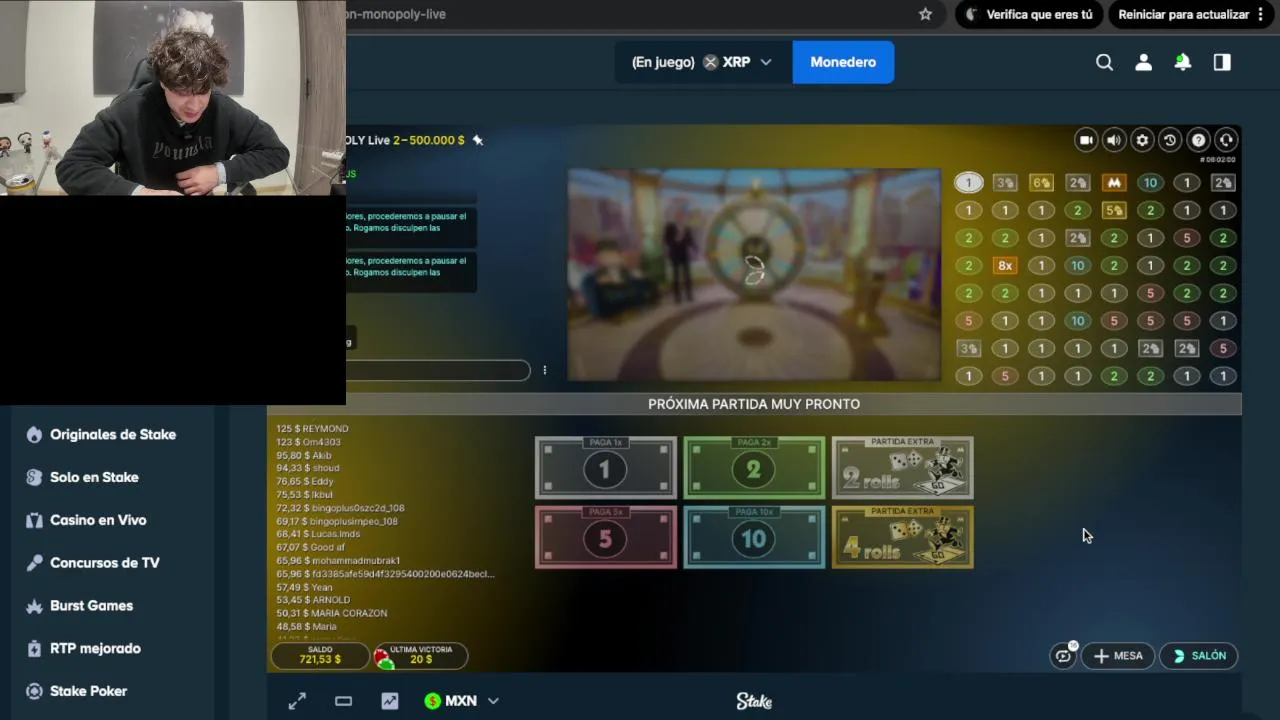Click the 6 rolls result chip
The height and width of the screenshot is (720, 1280).
point(1041,183)
